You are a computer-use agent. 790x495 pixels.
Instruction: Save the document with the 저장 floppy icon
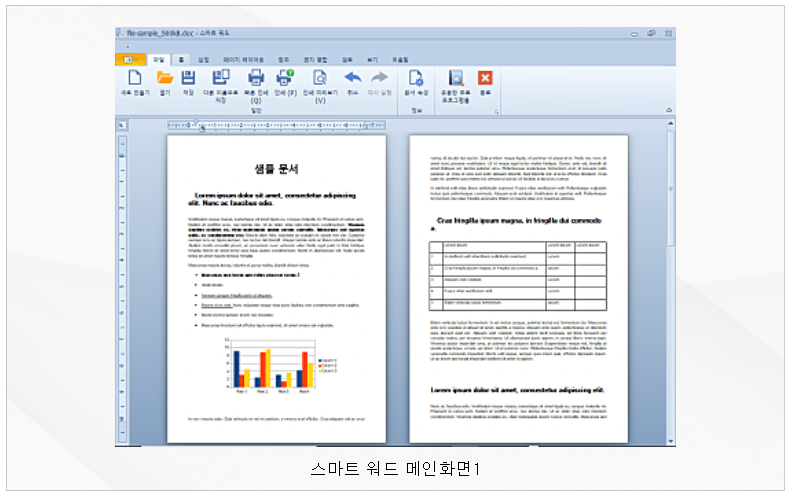tap(188, 78)
